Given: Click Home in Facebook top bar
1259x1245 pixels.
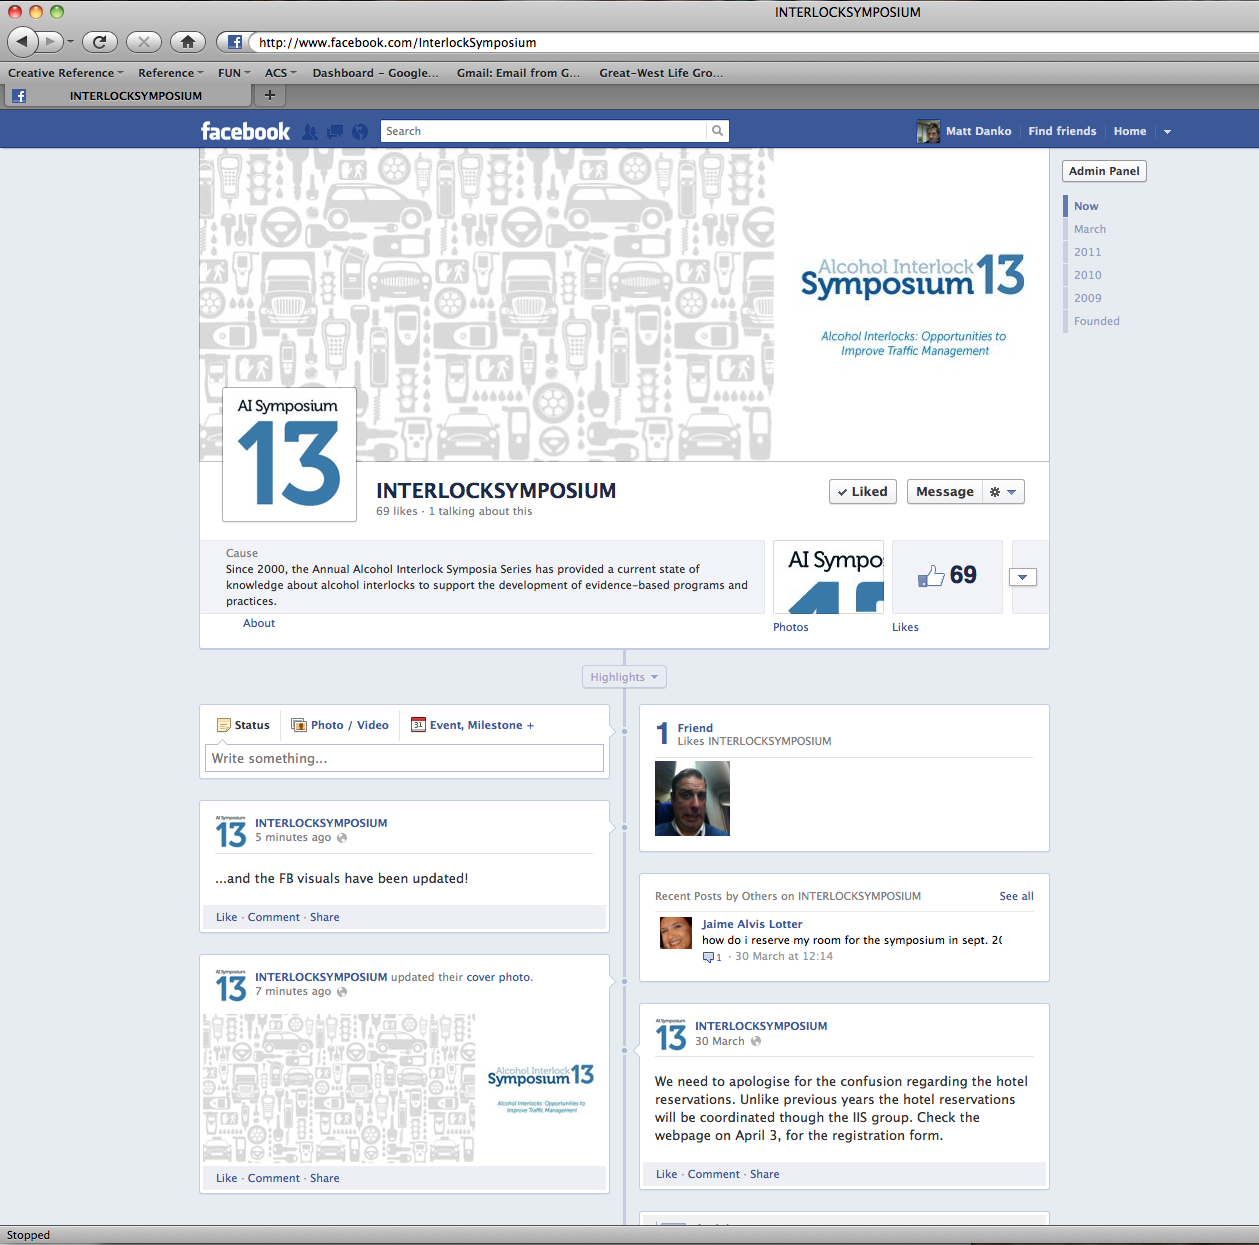Looking at the screenshot, I should point(1130,131).
